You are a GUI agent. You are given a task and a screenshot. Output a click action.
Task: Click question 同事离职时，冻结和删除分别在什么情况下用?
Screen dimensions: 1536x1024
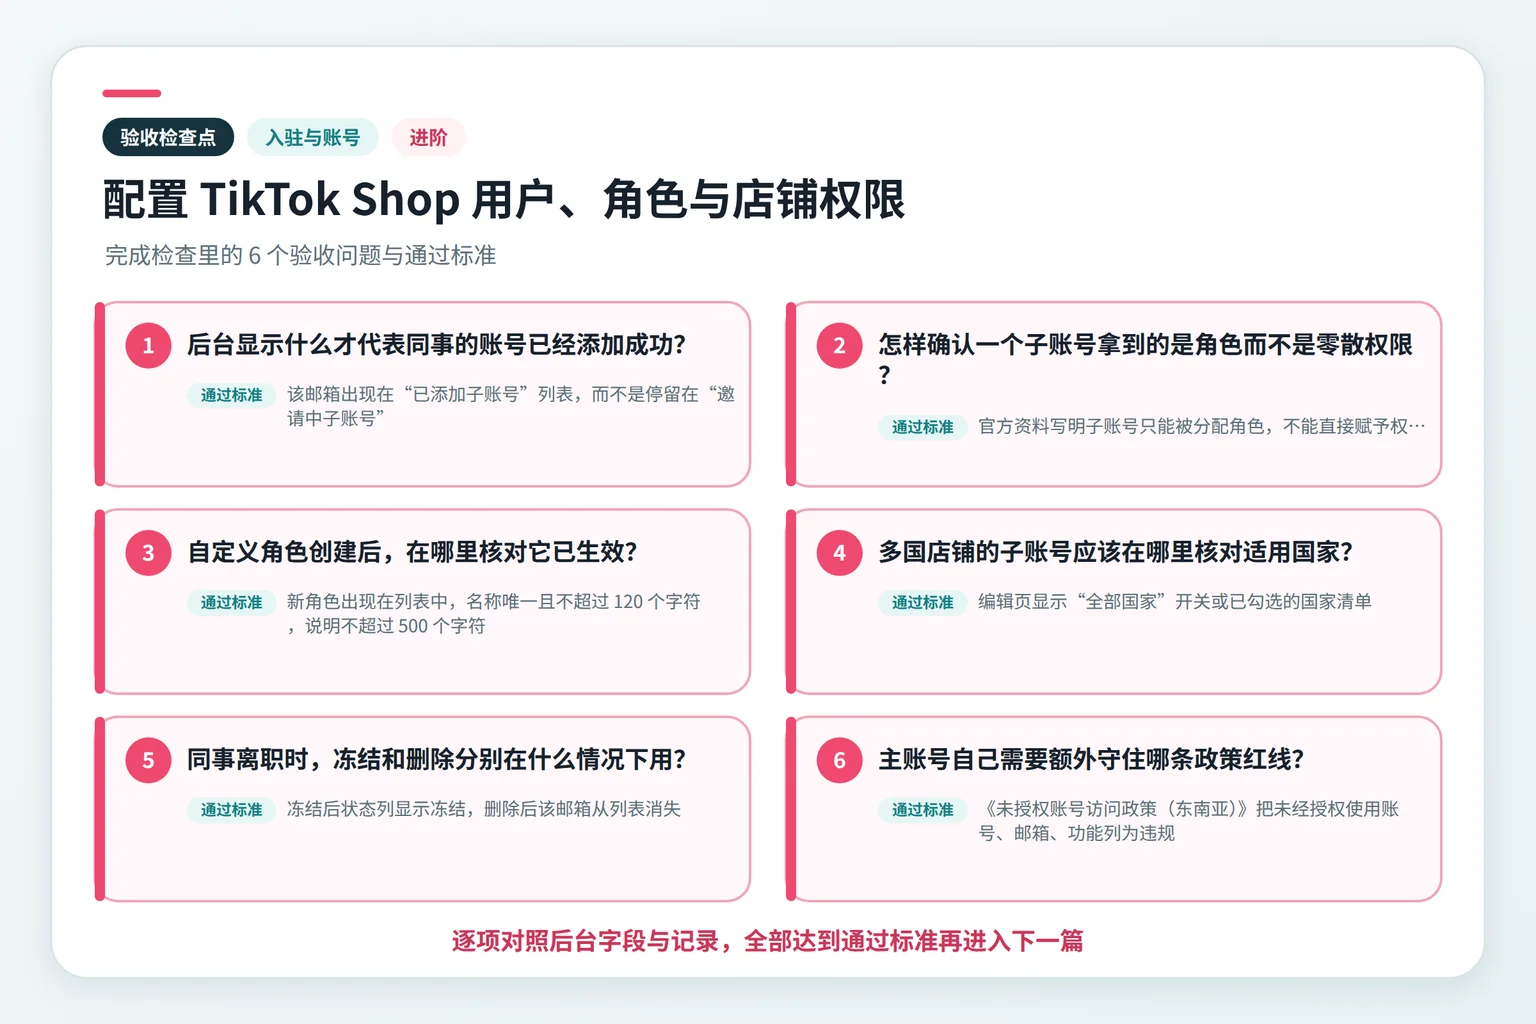(x=437, y=760)
